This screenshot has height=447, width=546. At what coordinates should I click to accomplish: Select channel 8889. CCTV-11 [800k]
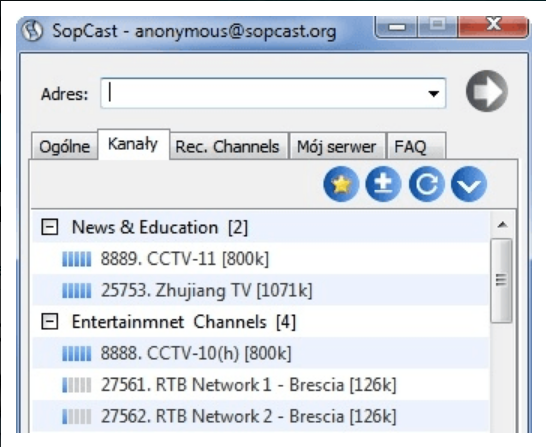[260, 259]
